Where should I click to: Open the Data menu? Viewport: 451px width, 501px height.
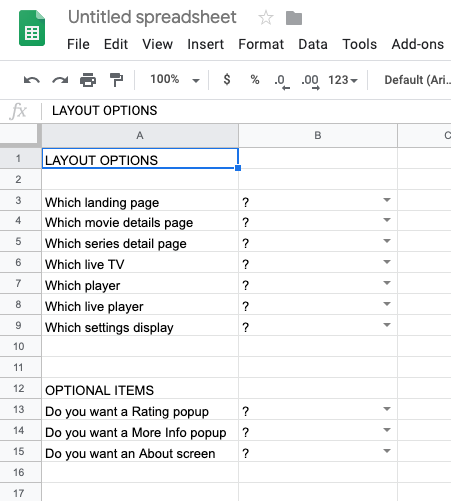[313, 44]
